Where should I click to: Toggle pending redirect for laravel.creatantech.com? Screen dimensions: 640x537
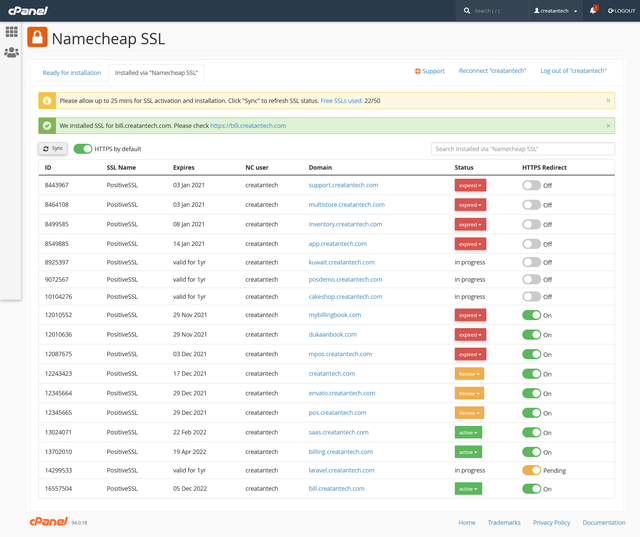[x=531, y=470]
